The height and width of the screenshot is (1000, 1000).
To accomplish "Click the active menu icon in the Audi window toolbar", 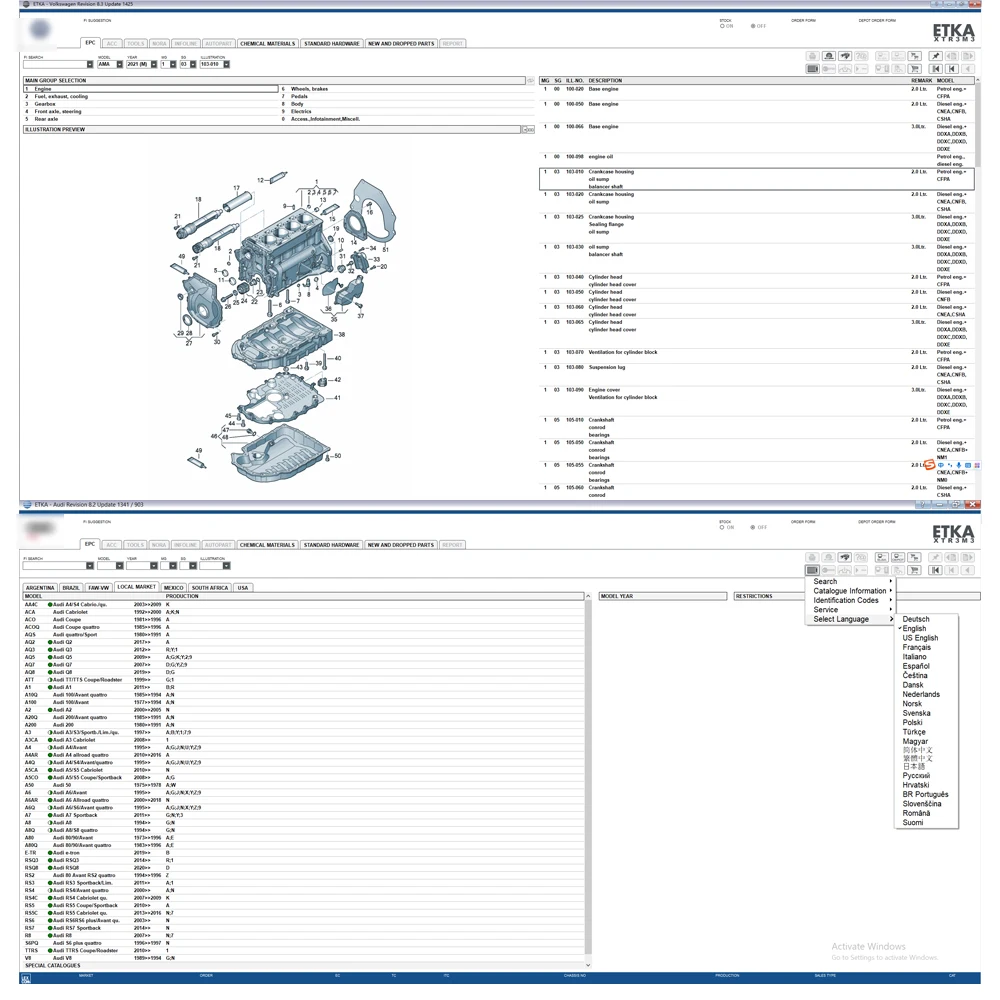I will tap(812, 570).
